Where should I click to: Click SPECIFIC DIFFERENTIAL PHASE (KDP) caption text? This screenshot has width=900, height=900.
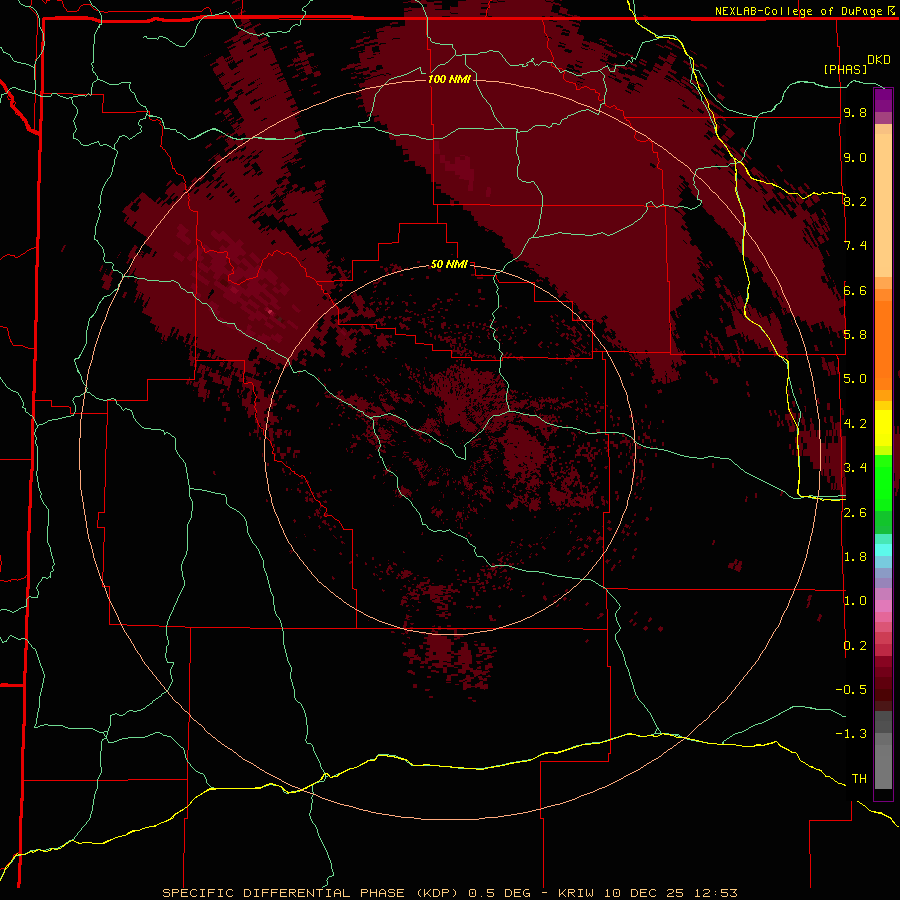coord(310,893)
